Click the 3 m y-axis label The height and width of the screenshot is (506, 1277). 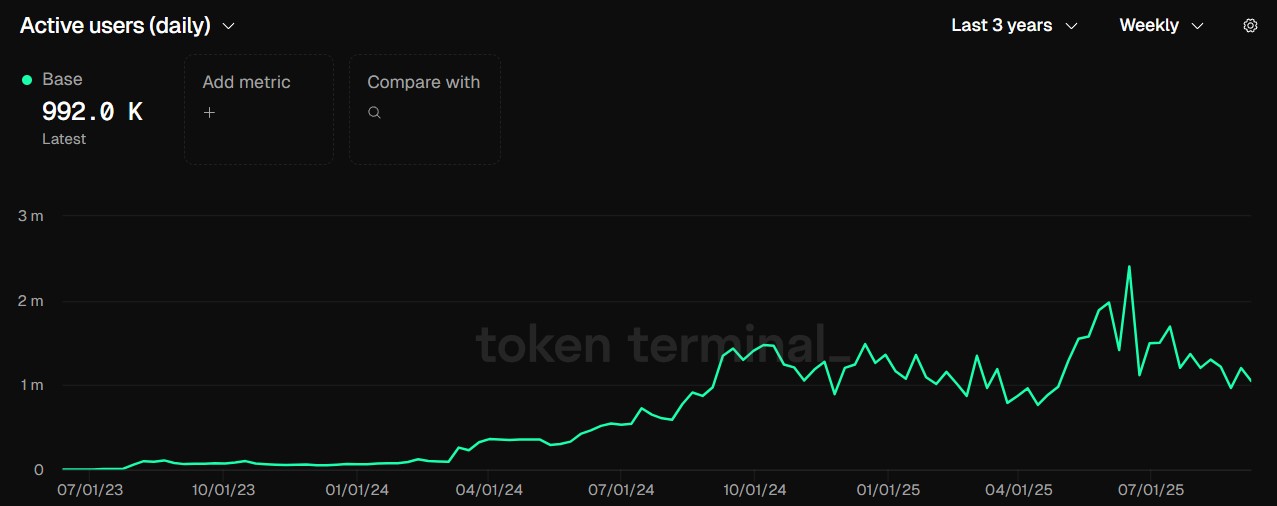(x=31, y=216)
